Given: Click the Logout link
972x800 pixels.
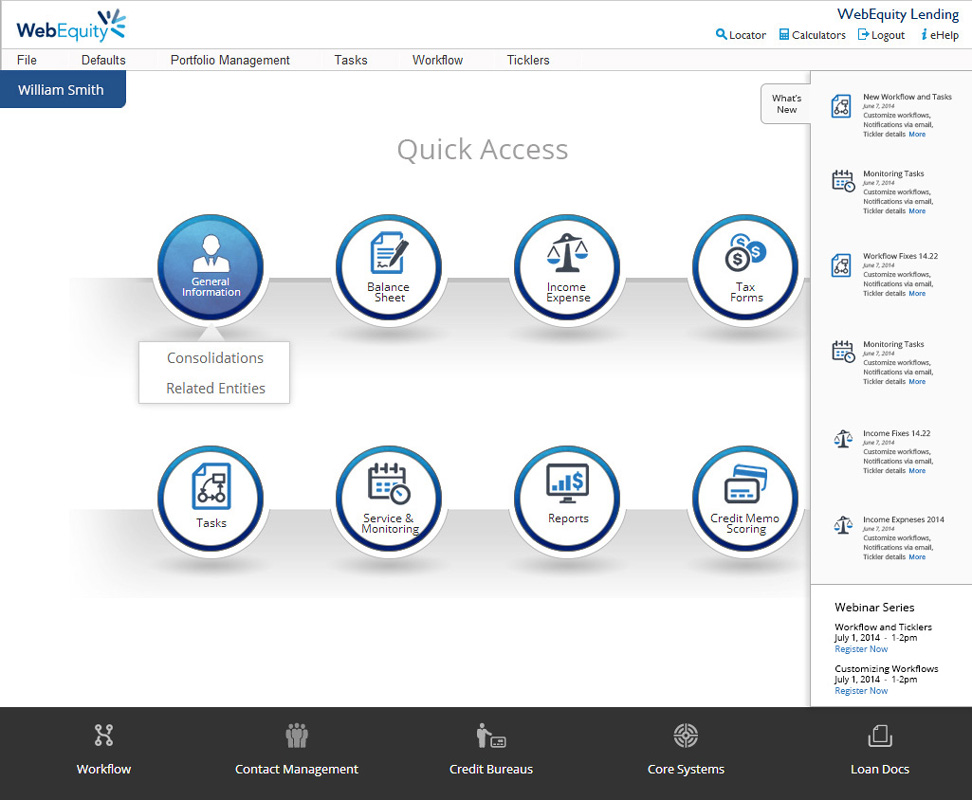Looking at the screenshot, I should click(x=881, y=35).
